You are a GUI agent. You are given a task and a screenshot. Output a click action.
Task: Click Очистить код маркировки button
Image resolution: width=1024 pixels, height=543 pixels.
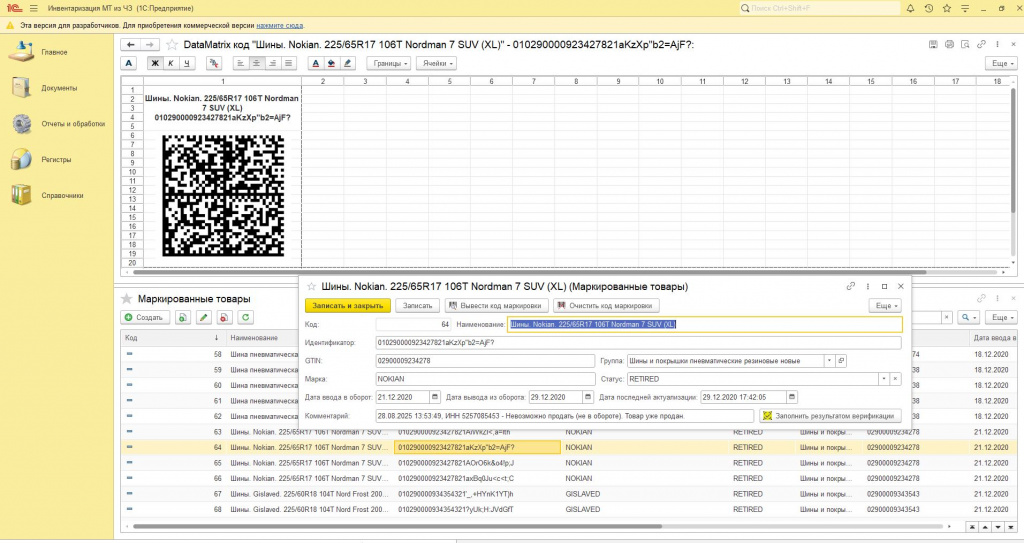606,305
